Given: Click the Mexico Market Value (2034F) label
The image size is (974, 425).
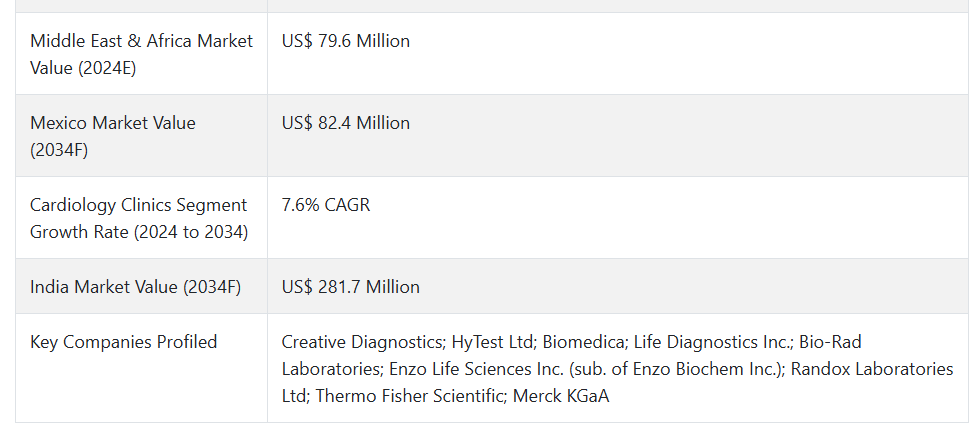Looking at the screenshot, I should click(x=112, y=136).
